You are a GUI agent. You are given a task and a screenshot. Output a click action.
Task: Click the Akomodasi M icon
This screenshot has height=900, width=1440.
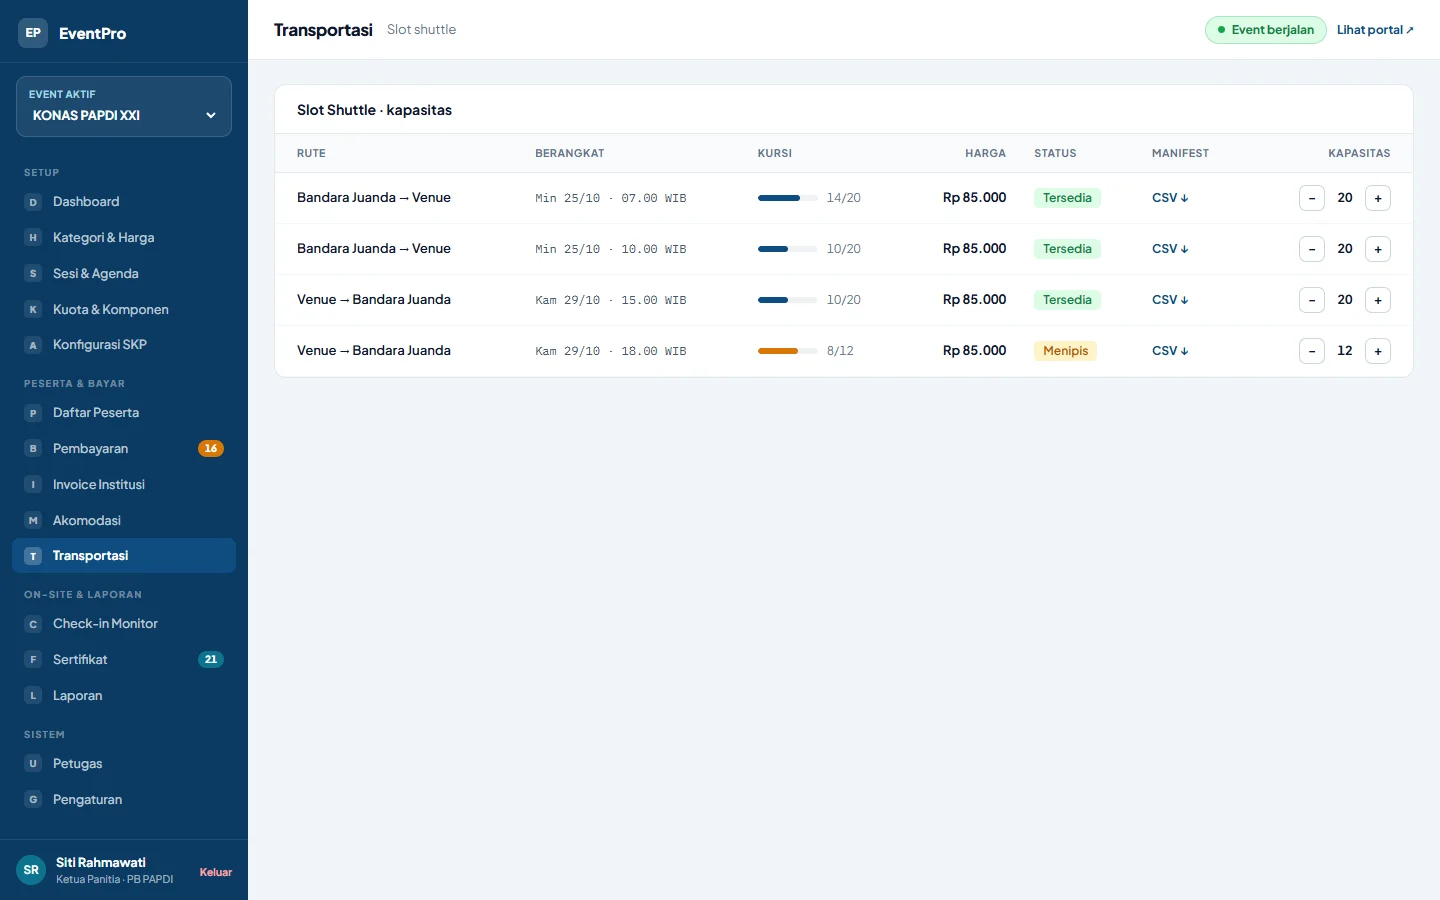(33, 521)
